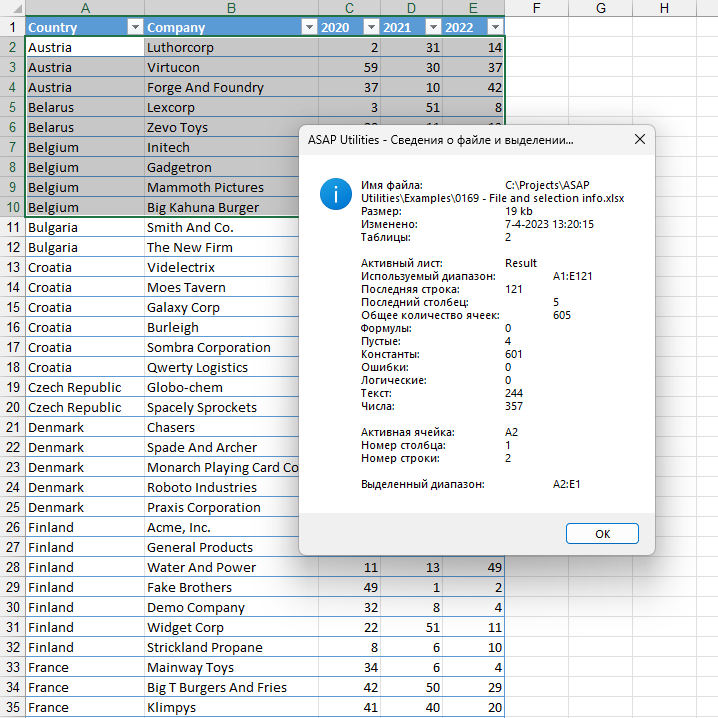Click cell containing Spacely Sprockets
Screen dimensions: 718x718
click(222, 408)
